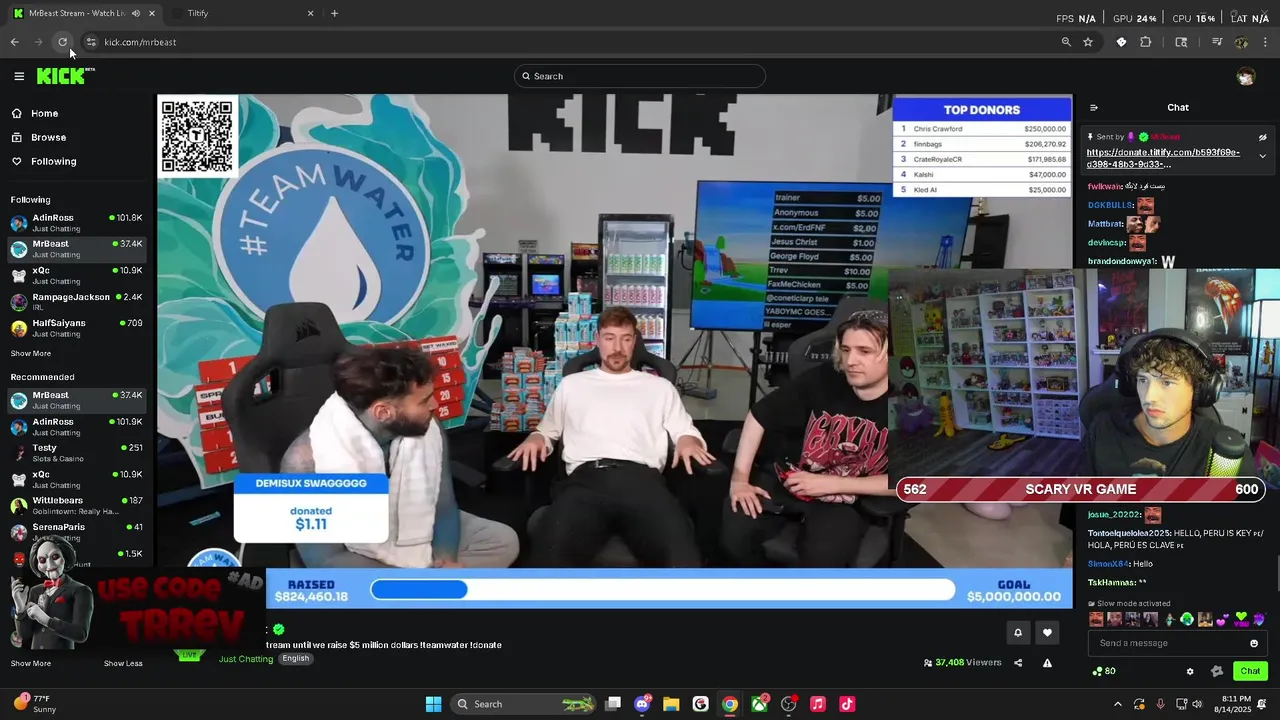Open RampageJackson channel under Following
1280x720 pixels.
tap(77, 301)
